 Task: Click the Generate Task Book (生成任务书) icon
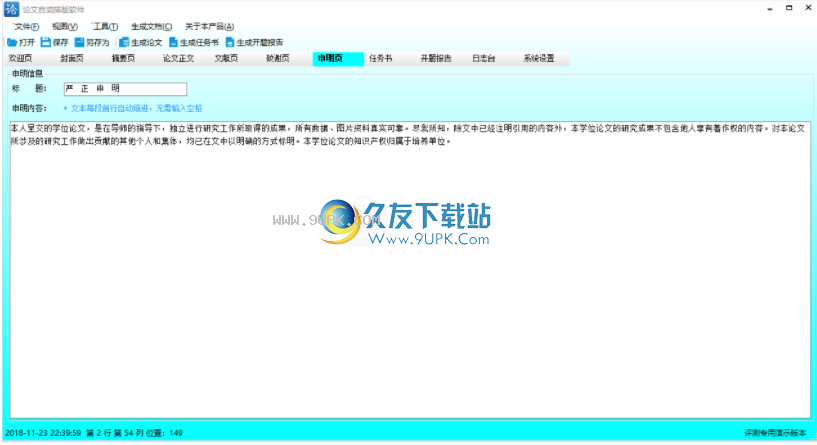(174, 42)
